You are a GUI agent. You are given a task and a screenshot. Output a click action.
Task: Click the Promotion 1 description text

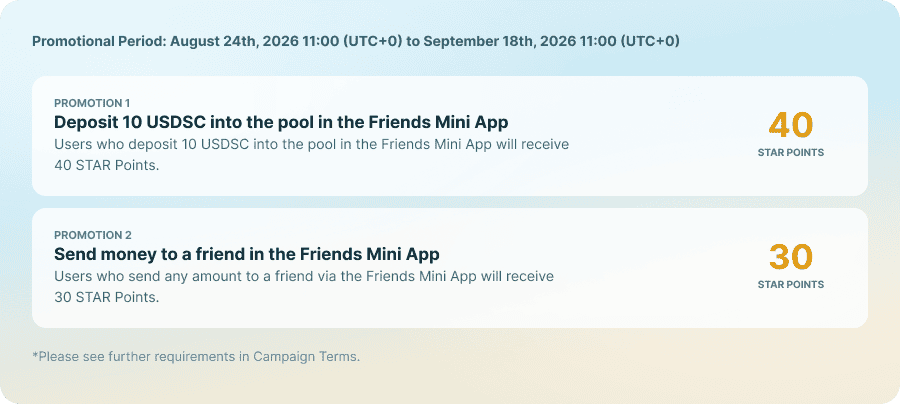(312, 155)
